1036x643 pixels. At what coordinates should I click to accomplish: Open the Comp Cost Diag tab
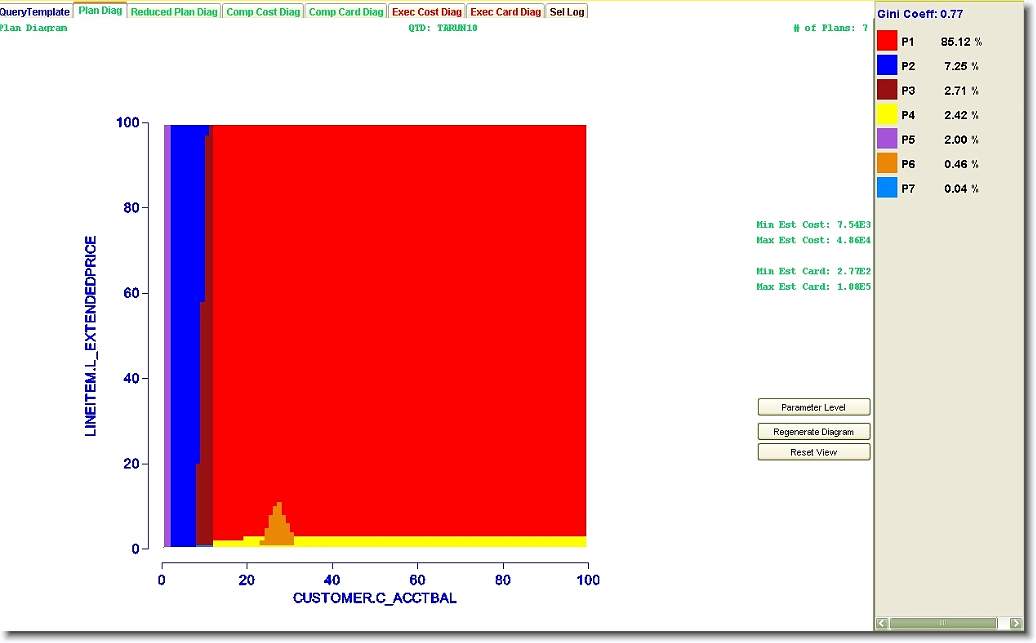point(263,12)
